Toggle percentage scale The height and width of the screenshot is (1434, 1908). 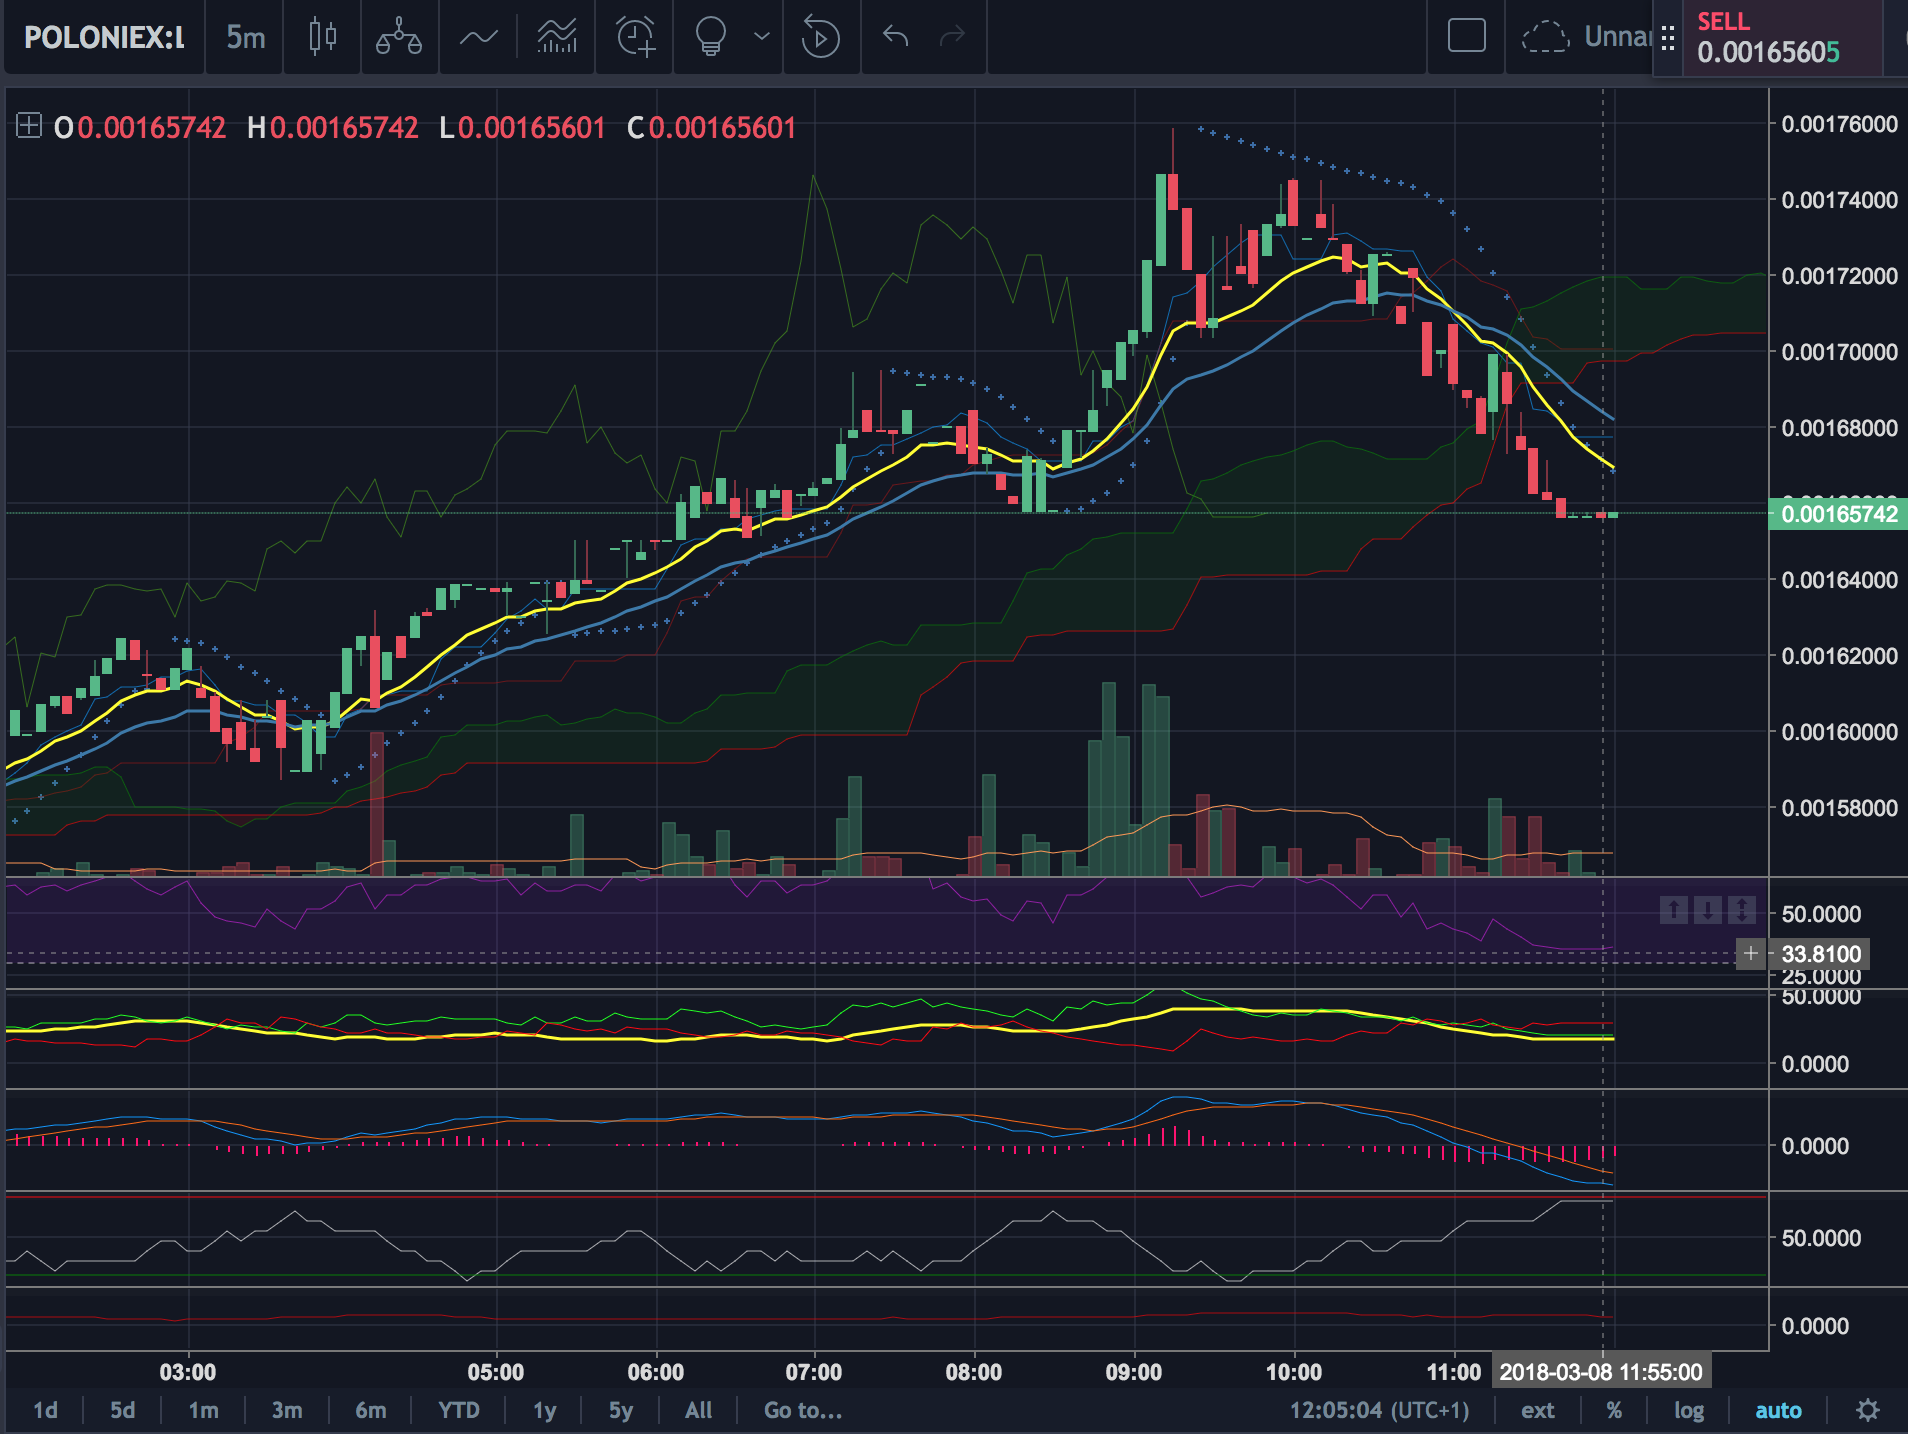(x=1614, y=1410)
